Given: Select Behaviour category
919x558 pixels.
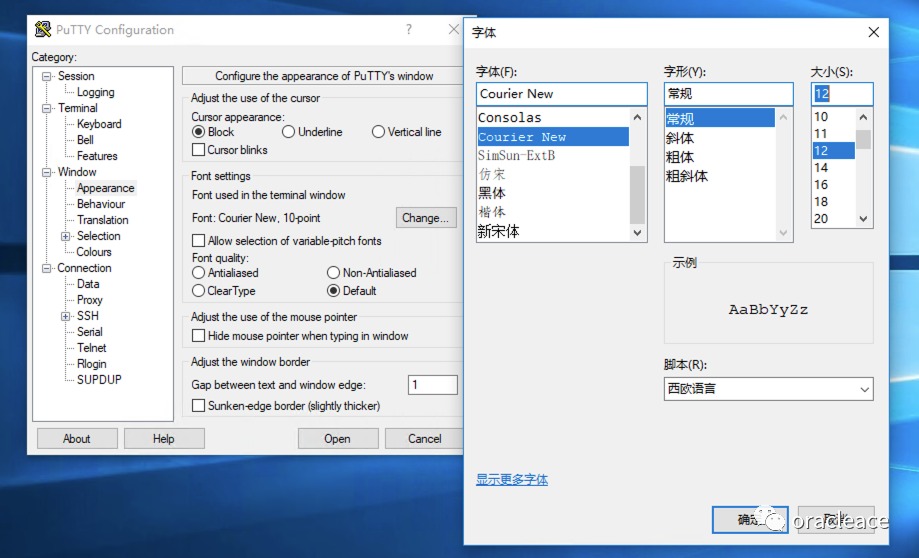Looking at the screenshot, I should pyautogui.click(x=101, y=203).
